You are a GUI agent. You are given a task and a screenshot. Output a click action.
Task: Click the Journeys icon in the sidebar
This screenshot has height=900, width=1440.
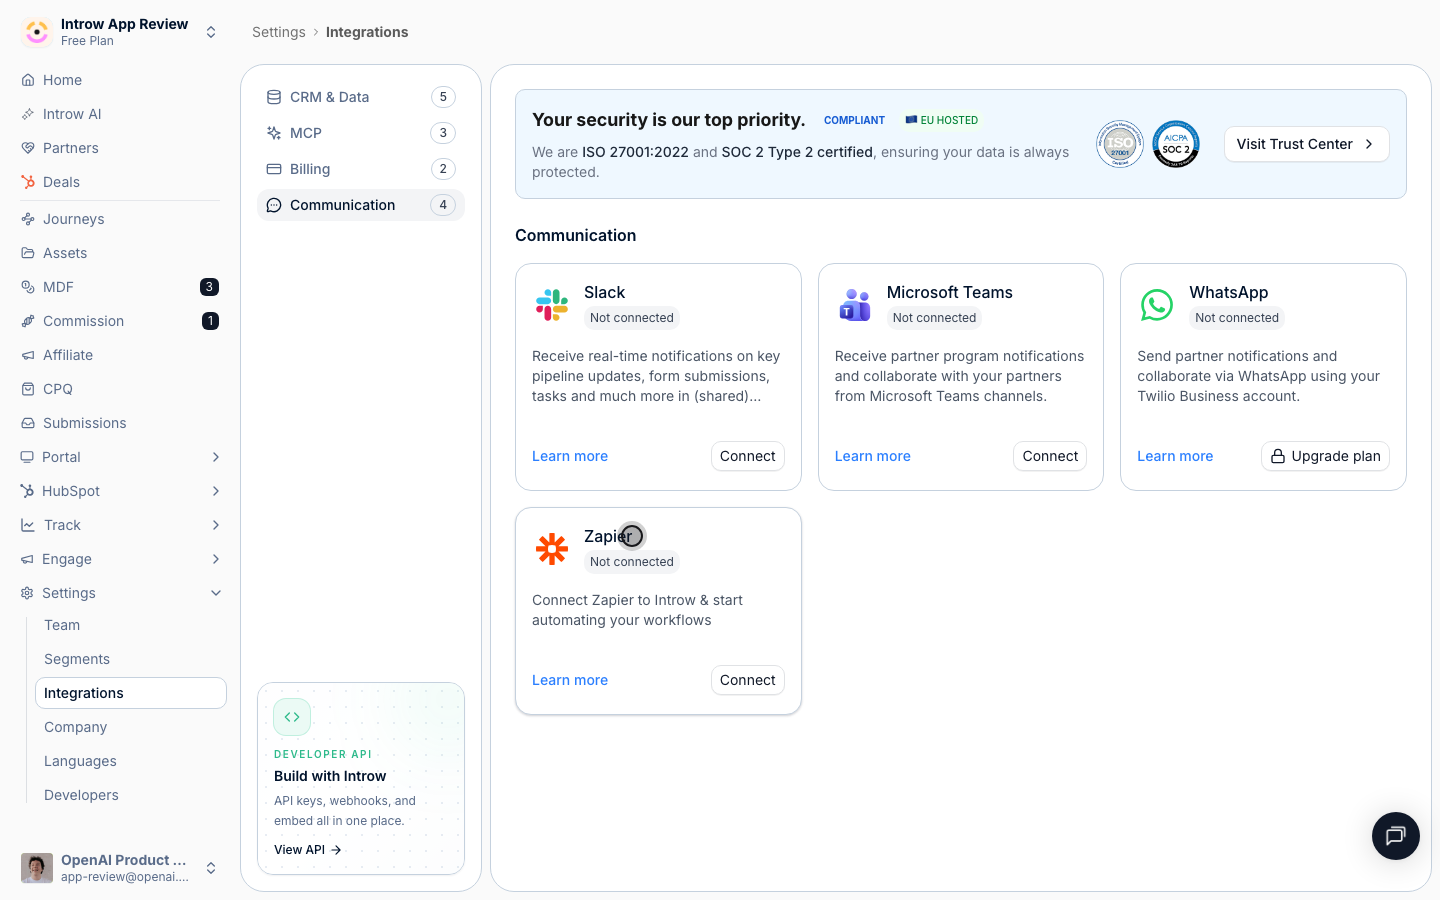(x=28, y=219)
